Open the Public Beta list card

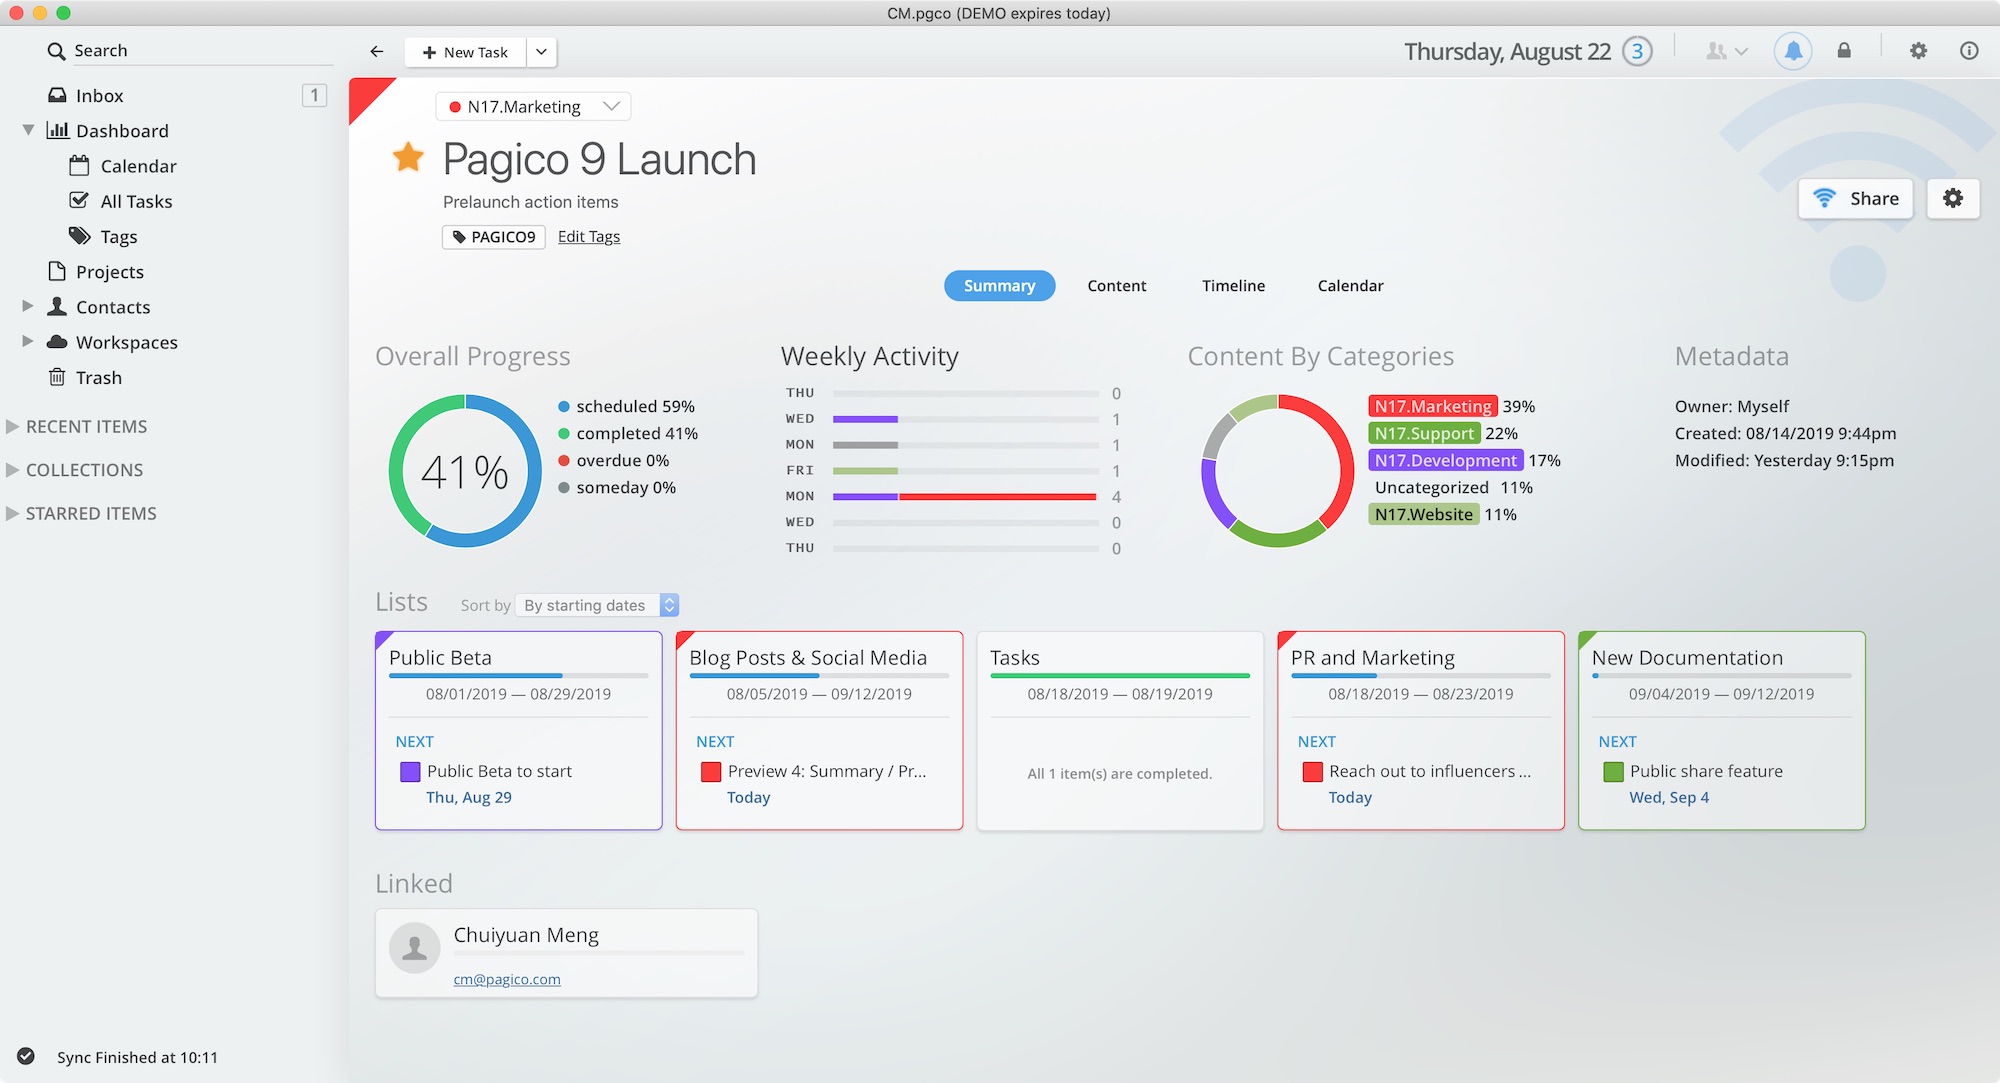pos(518,730)
